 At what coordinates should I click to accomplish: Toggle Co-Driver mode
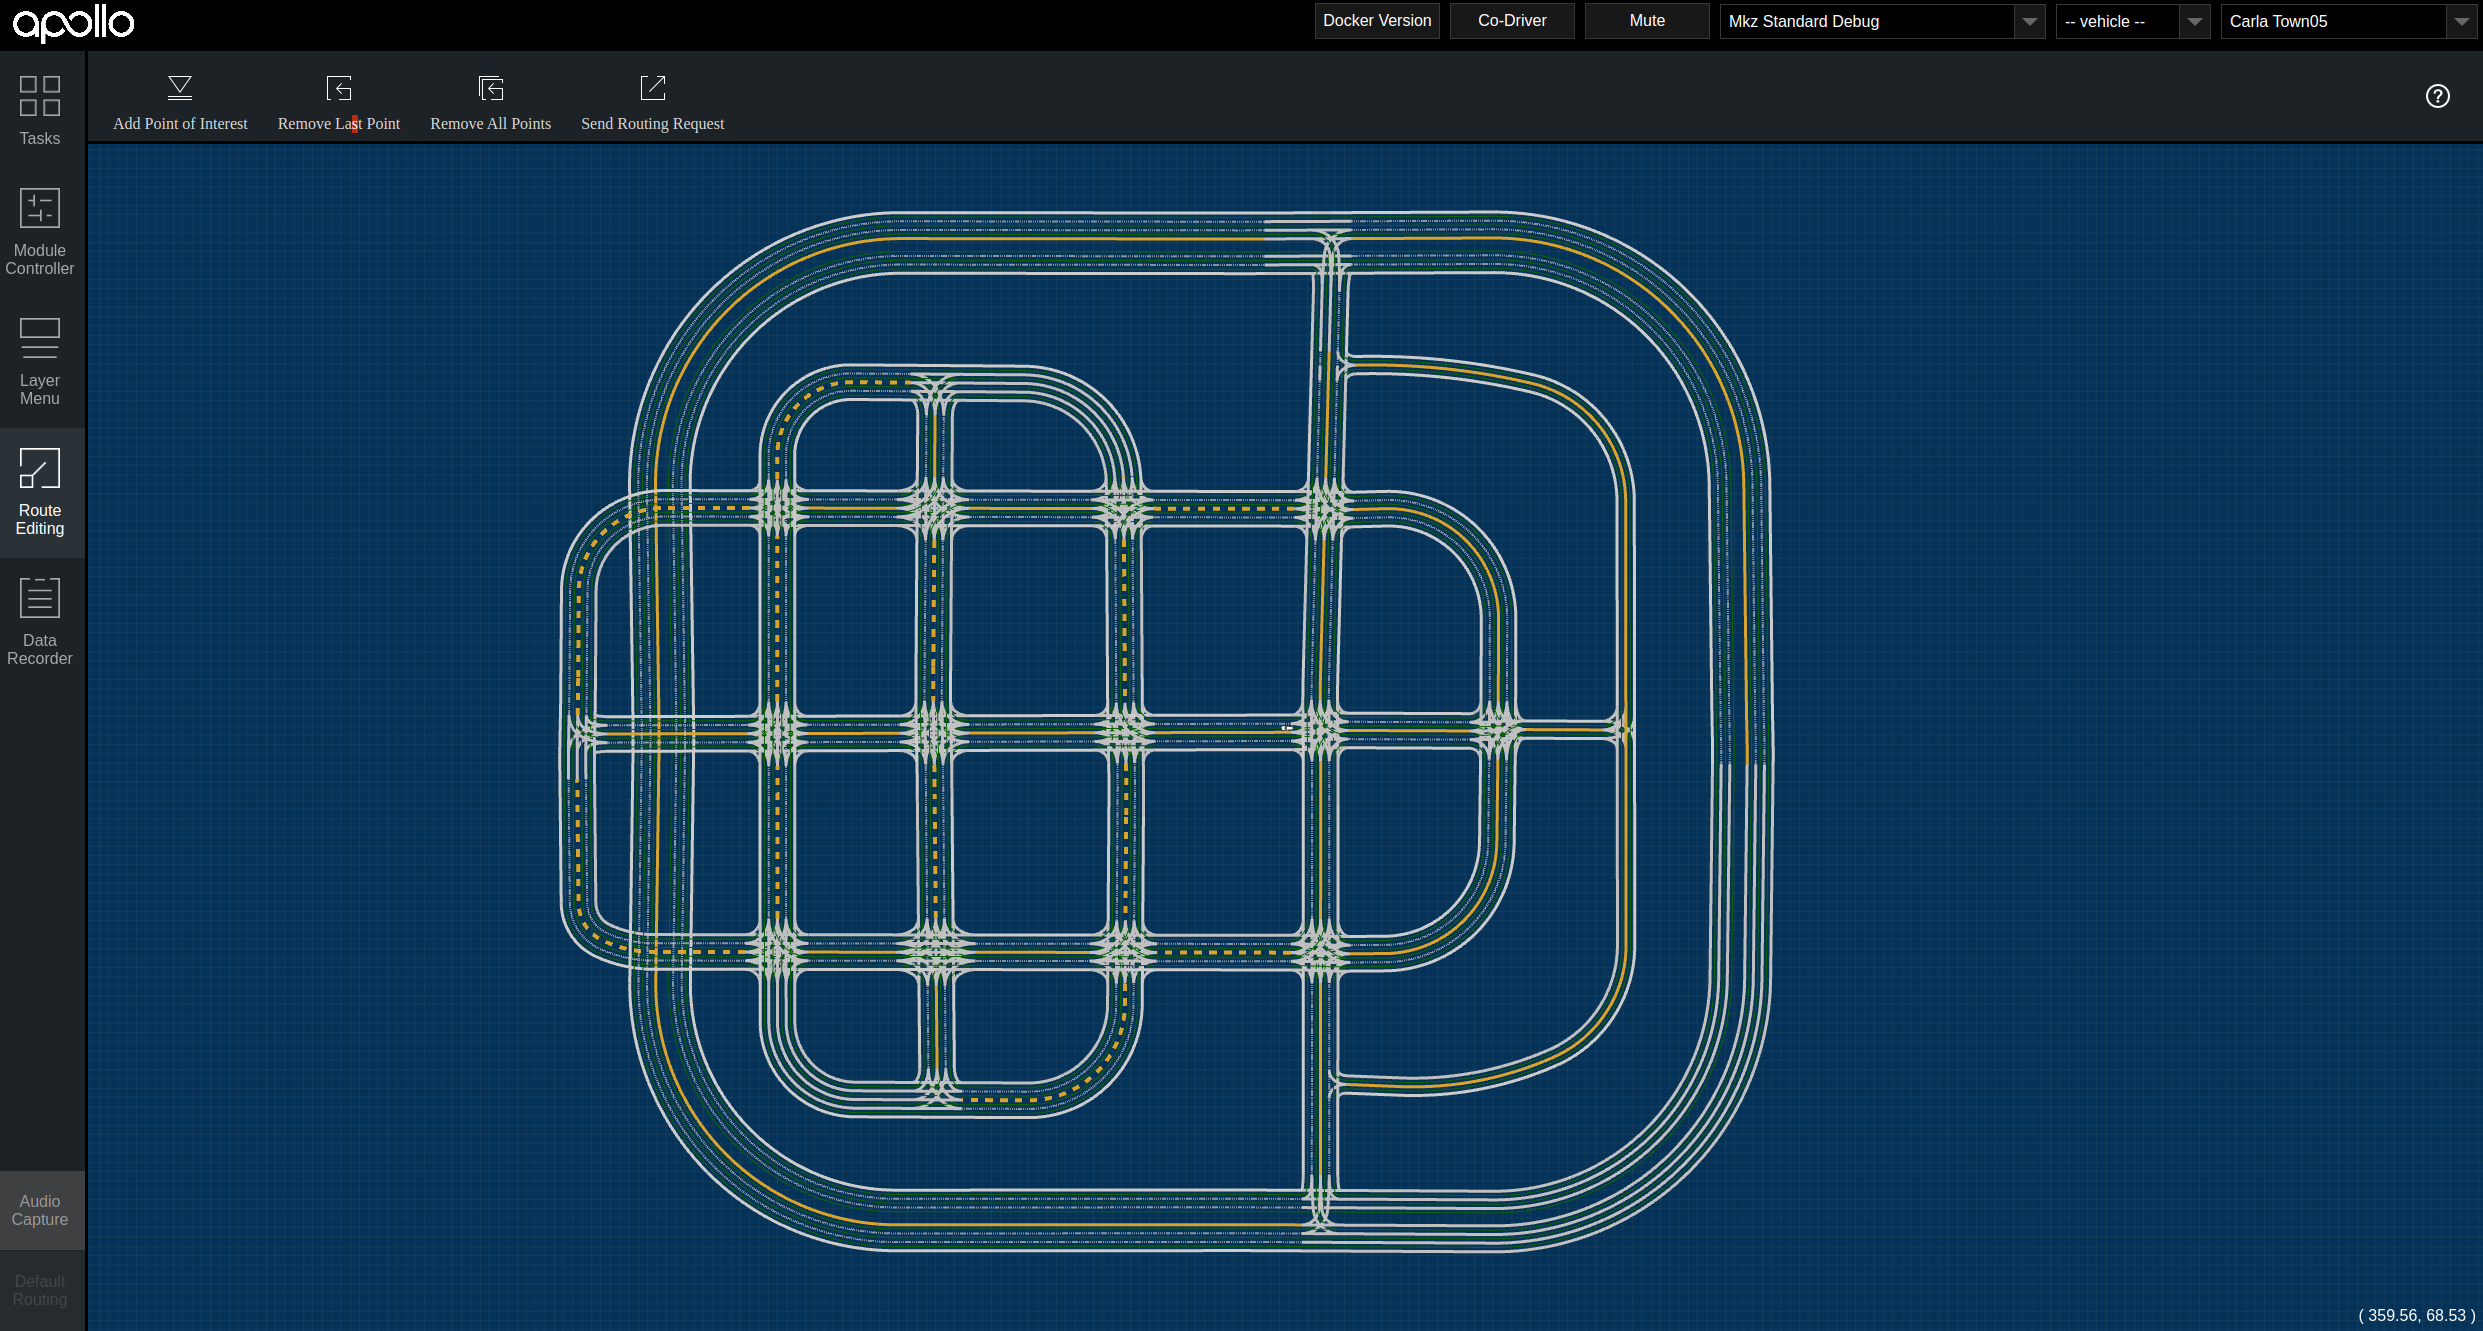(1511, 21)
